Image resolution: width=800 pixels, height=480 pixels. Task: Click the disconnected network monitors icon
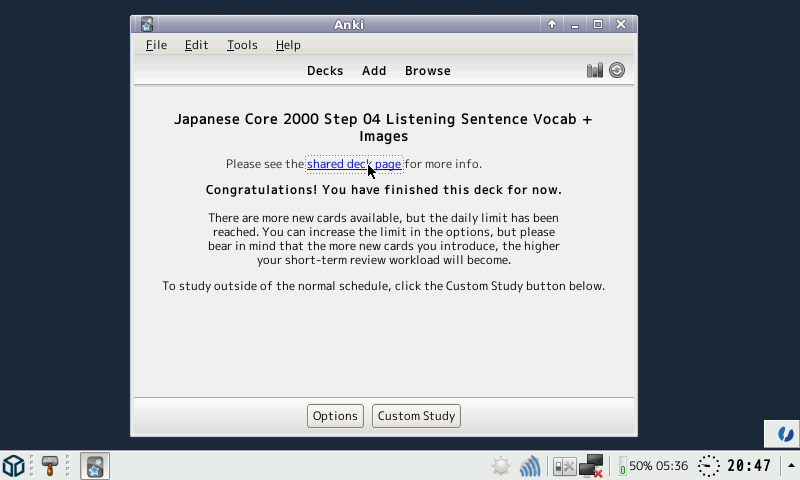tap(591, 466)
